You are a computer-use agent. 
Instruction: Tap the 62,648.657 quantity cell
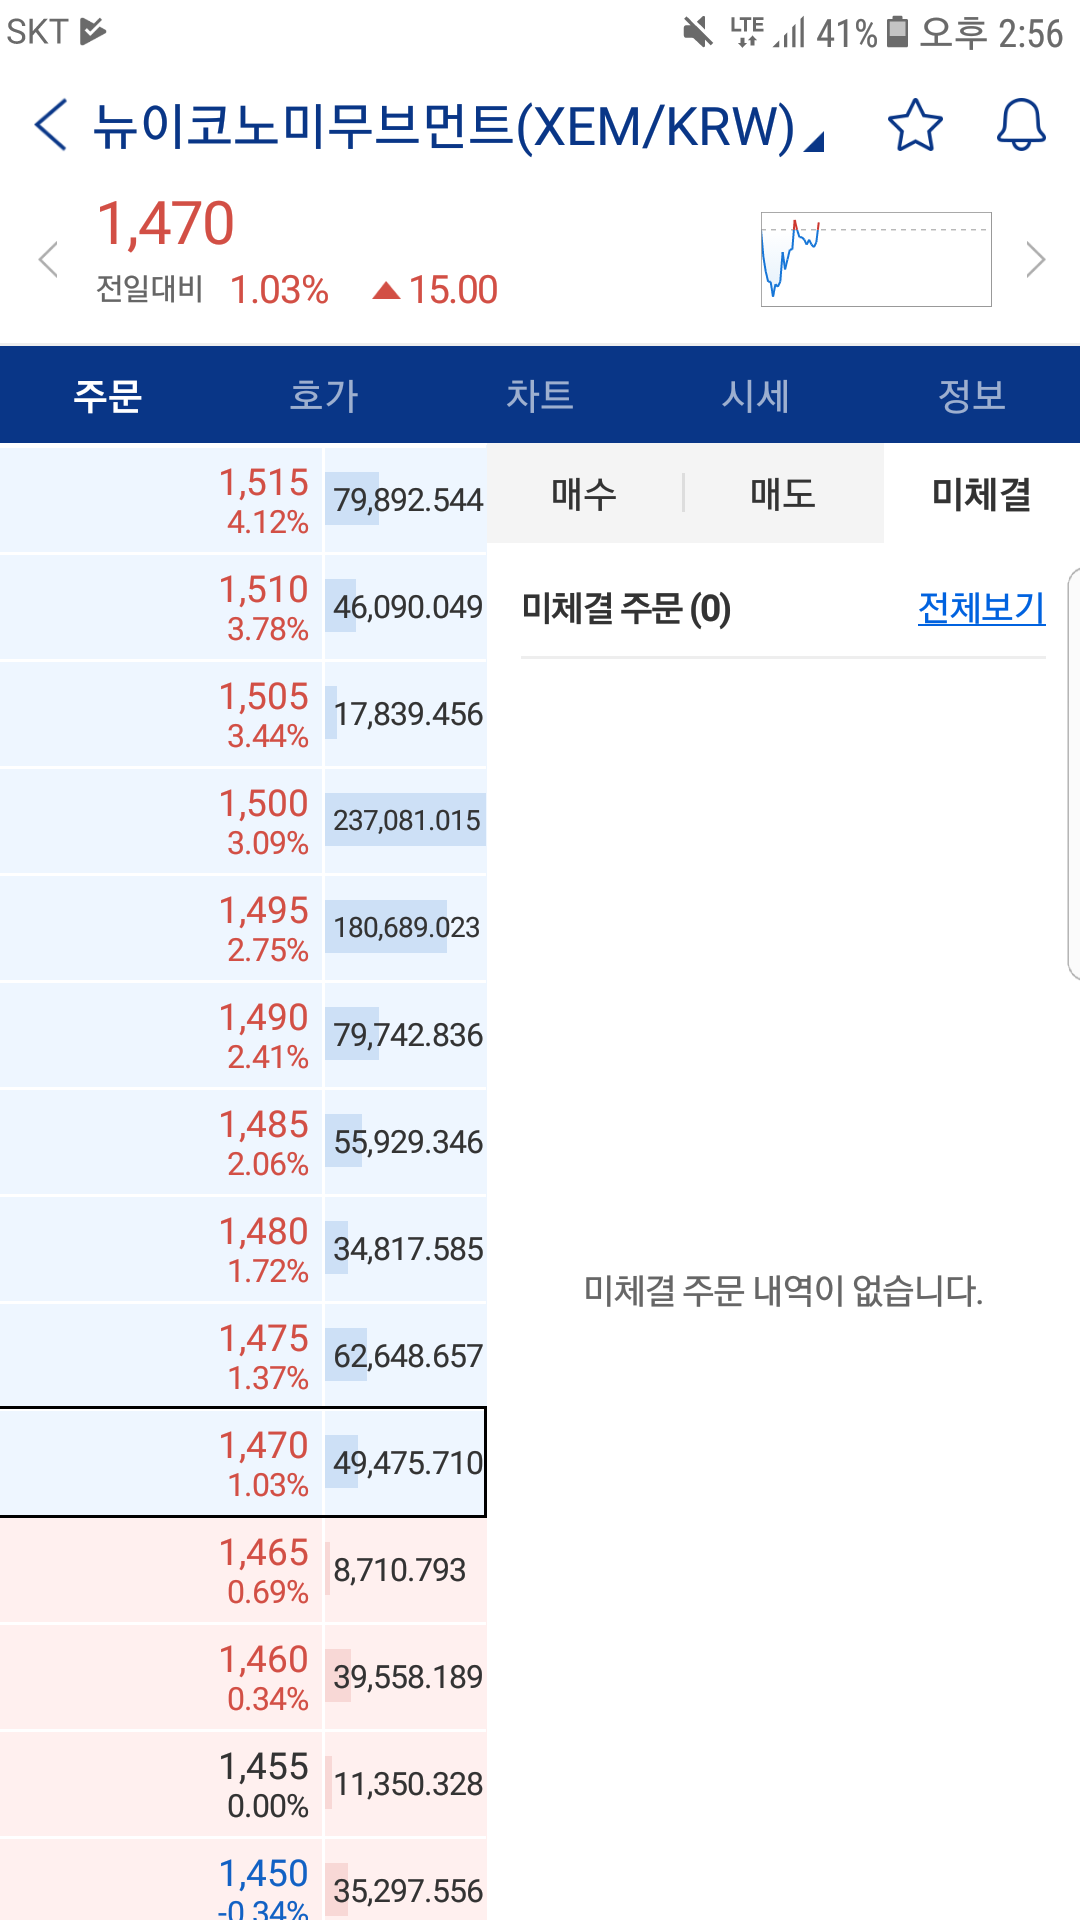point(406,1355)
